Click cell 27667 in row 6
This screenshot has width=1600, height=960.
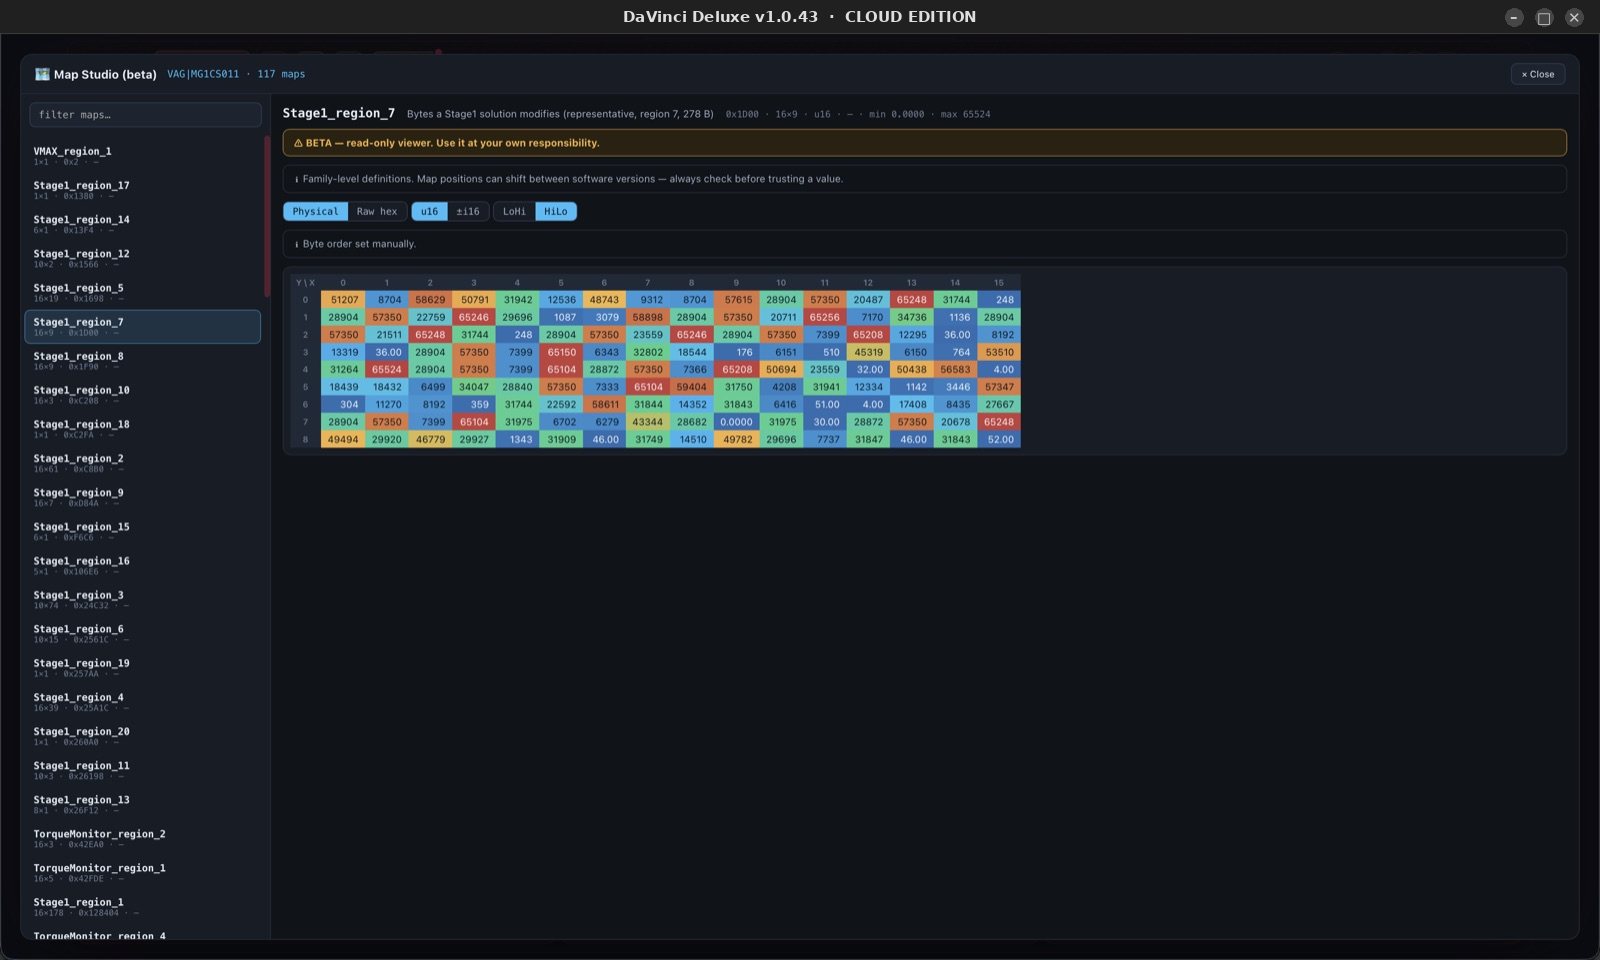click(999, 405)
